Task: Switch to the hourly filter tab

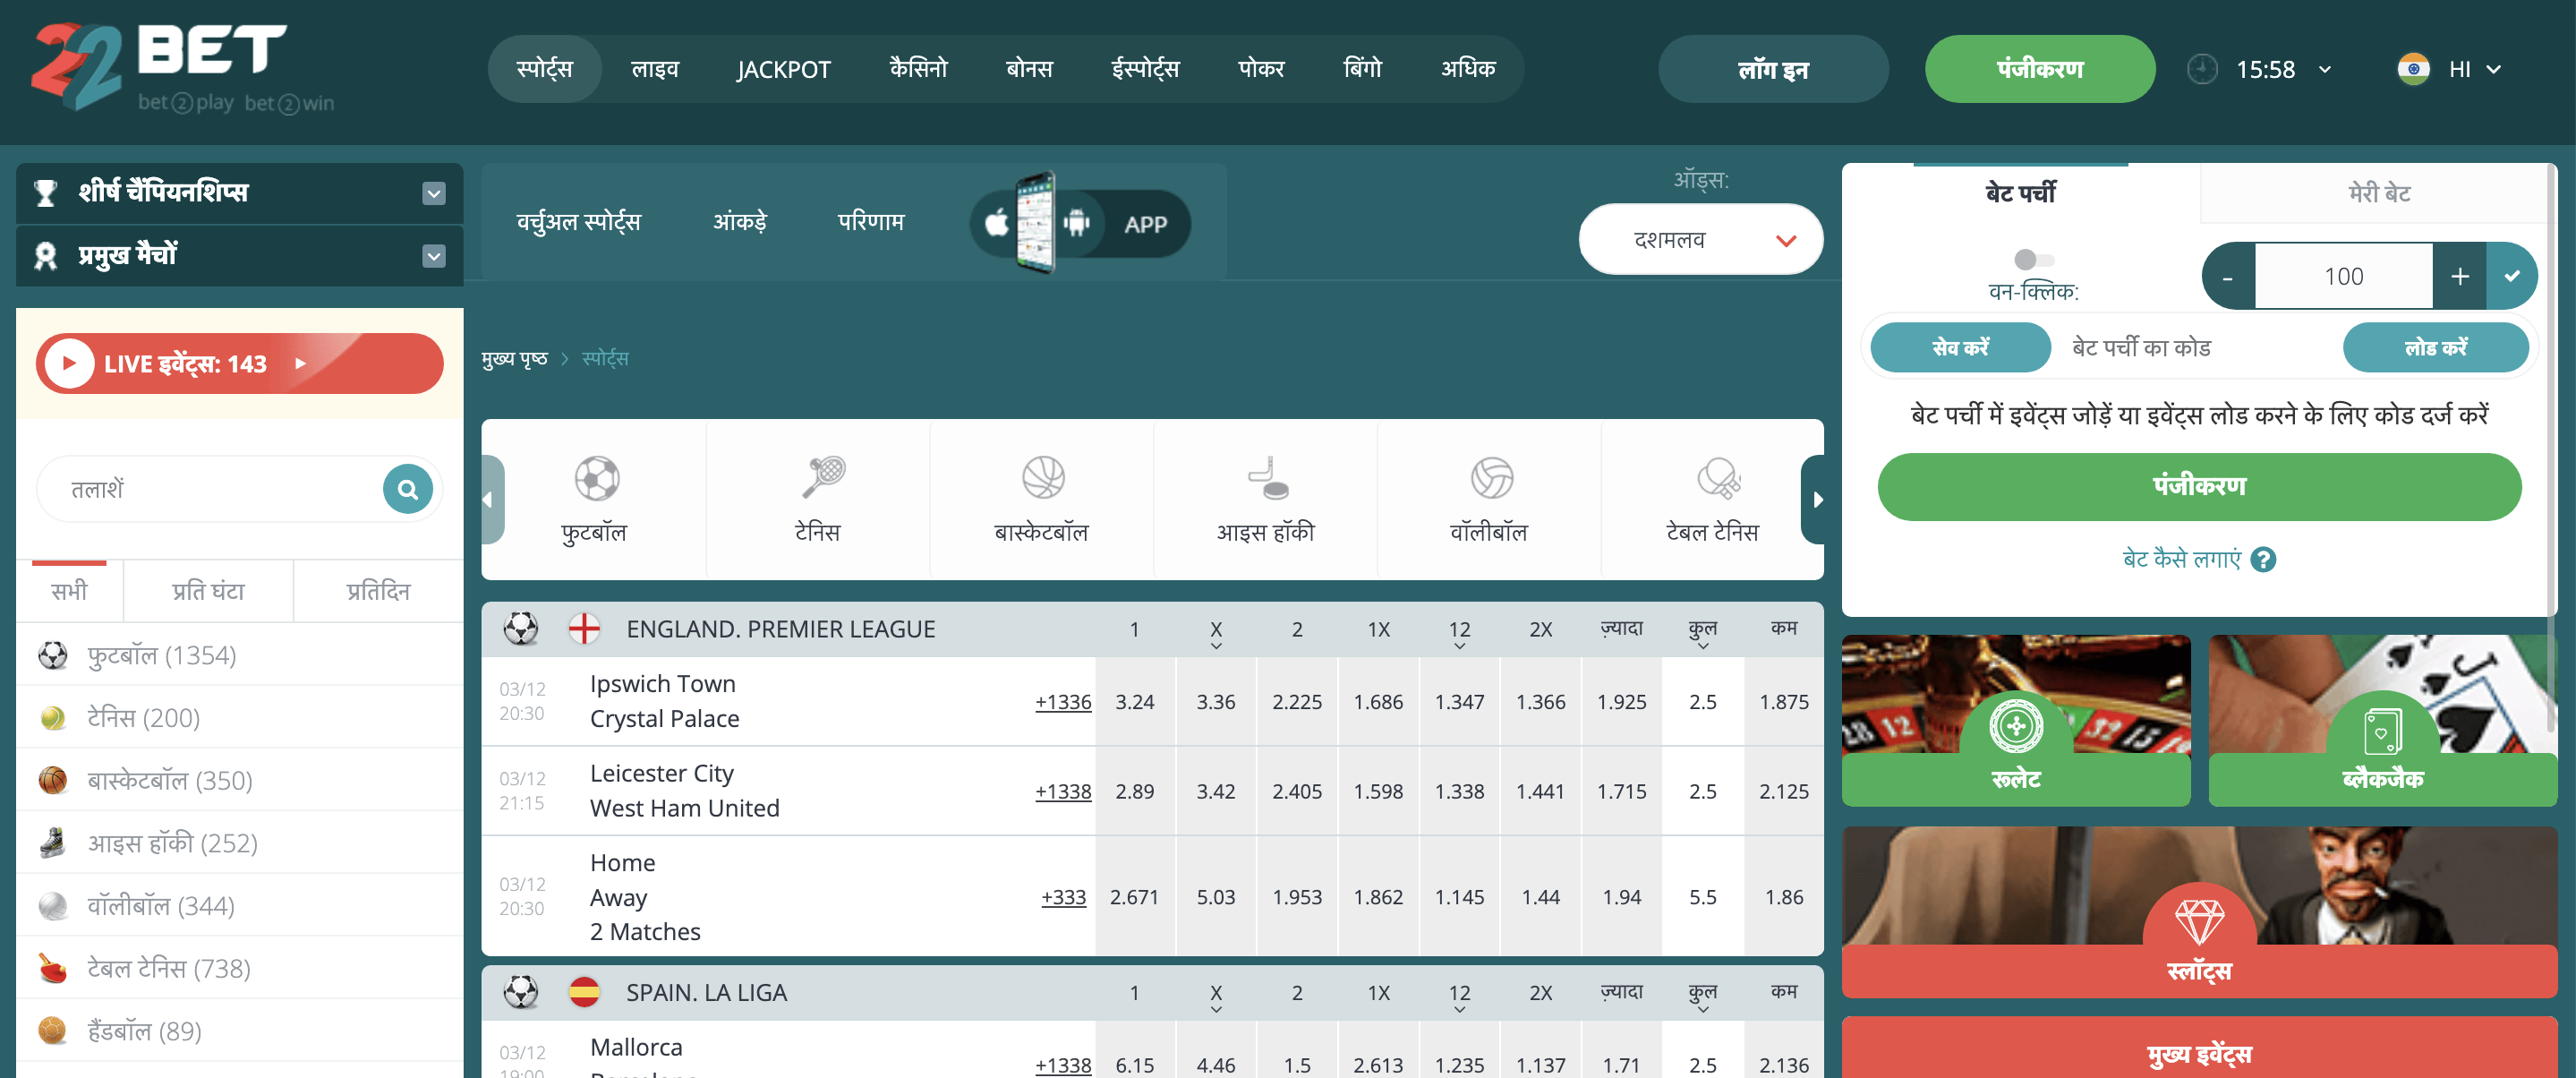Action: click(208, 591)
